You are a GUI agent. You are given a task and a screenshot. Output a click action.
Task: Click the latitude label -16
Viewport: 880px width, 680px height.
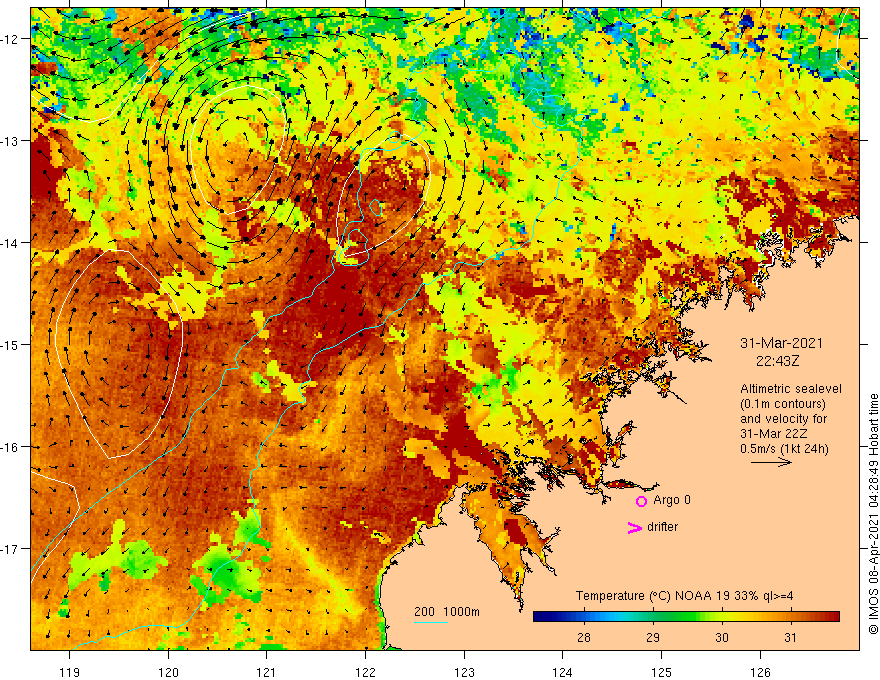coord(10,447)
